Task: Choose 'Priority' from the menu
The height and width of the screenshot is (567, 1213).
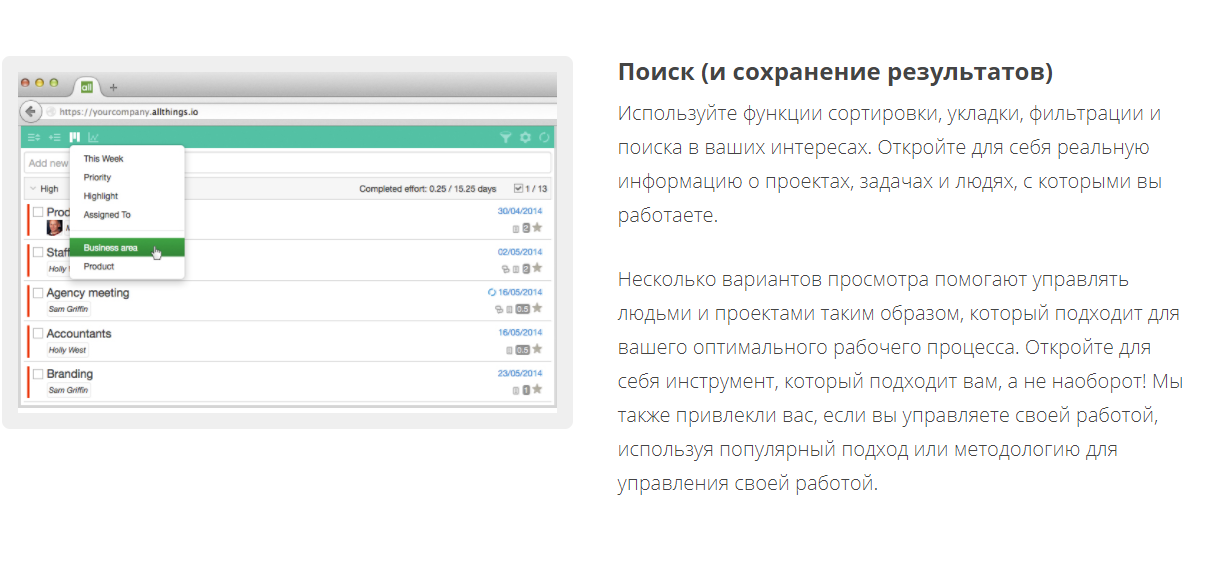Action: [x=98, y=177]
